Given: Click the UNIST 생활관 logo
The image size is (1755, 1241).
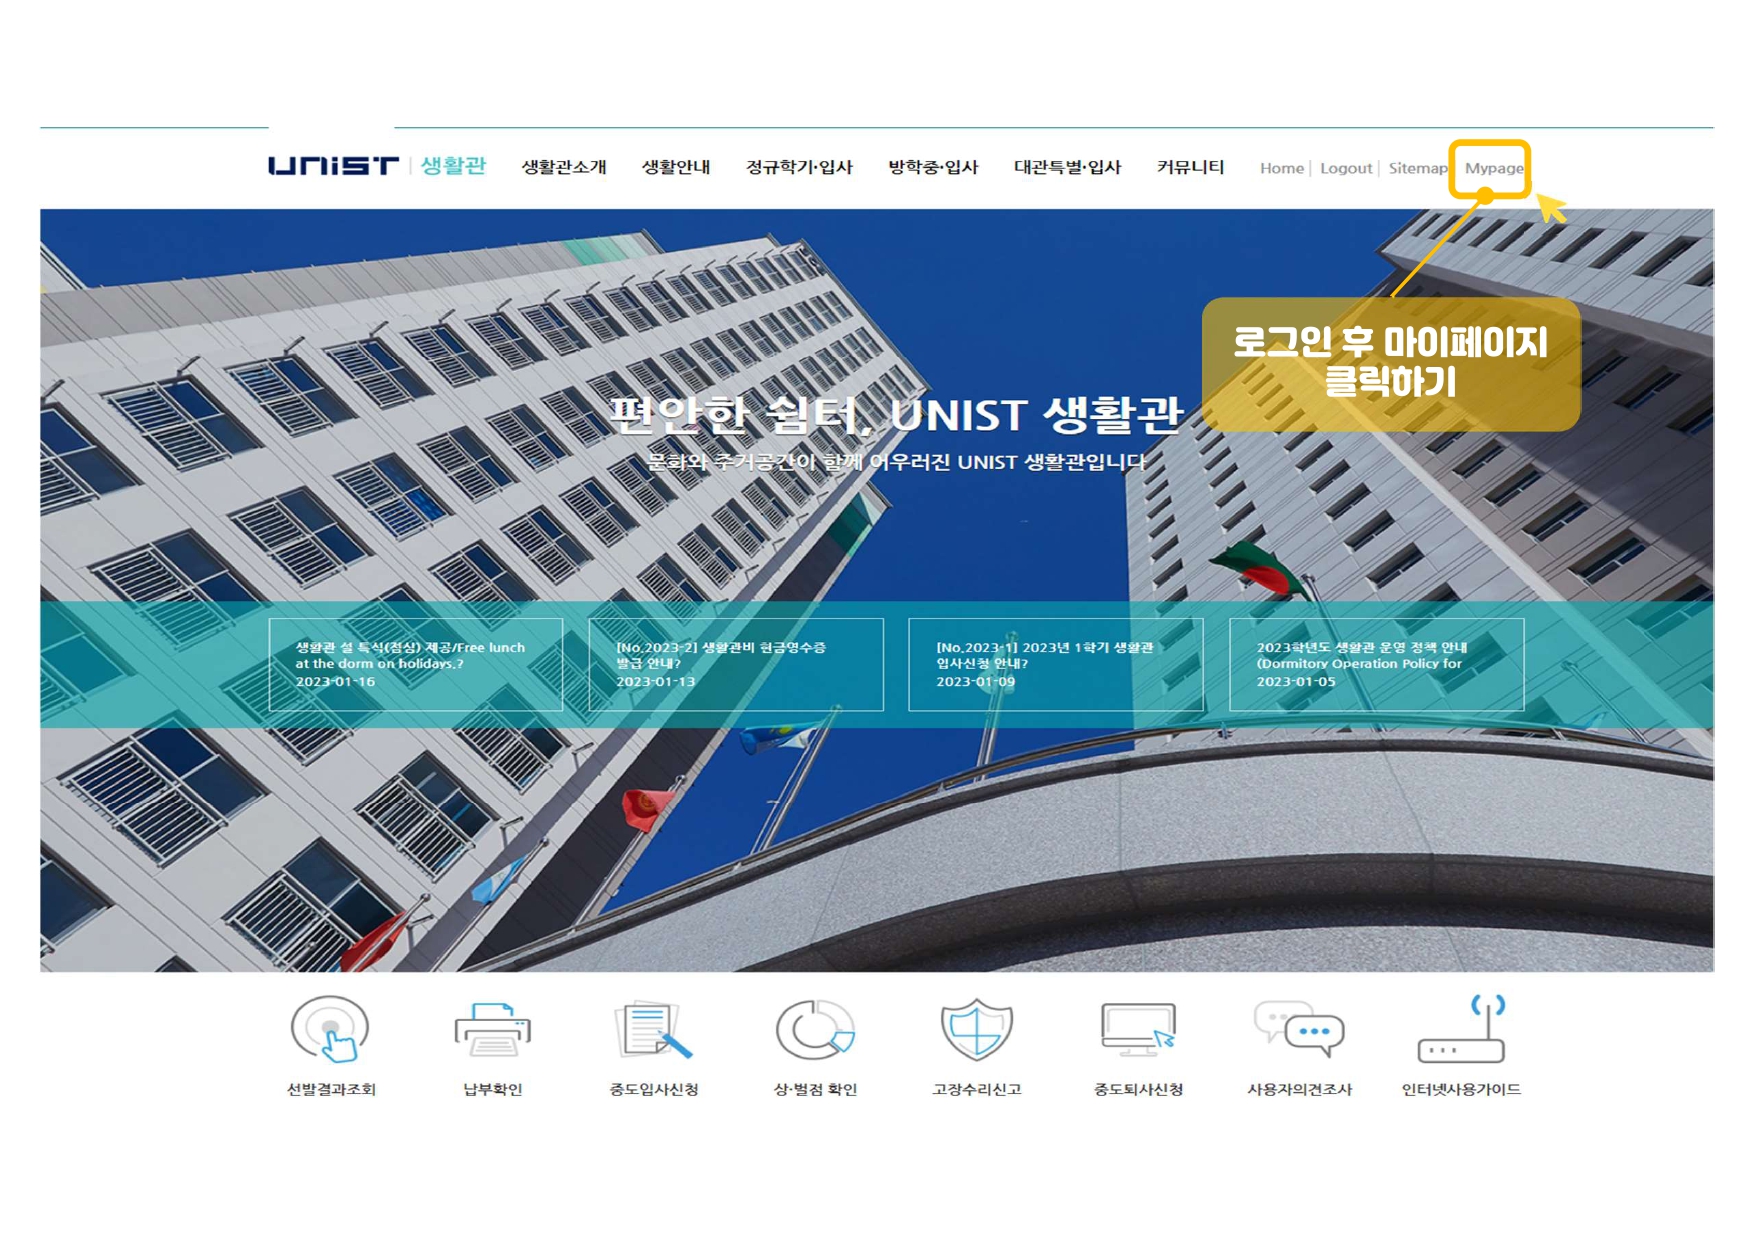Looking at the screenshot, I should pyautogui.click(x=376, y=166).
